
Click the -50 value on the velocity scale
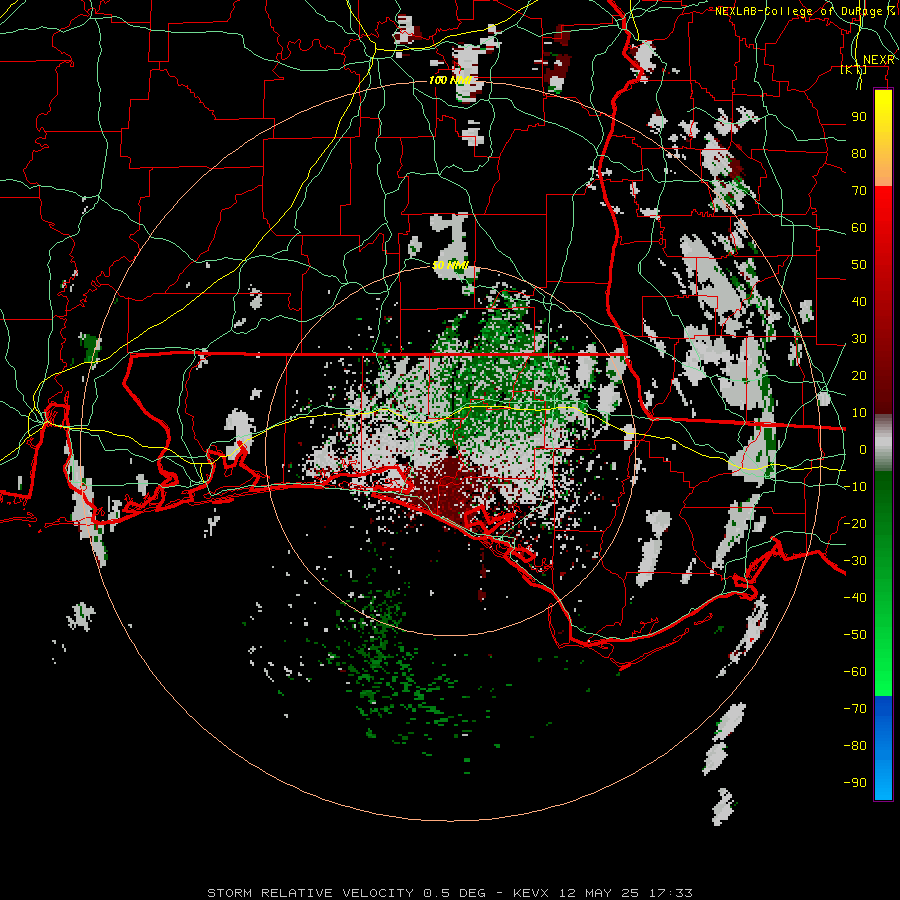[x=855, y=635]
